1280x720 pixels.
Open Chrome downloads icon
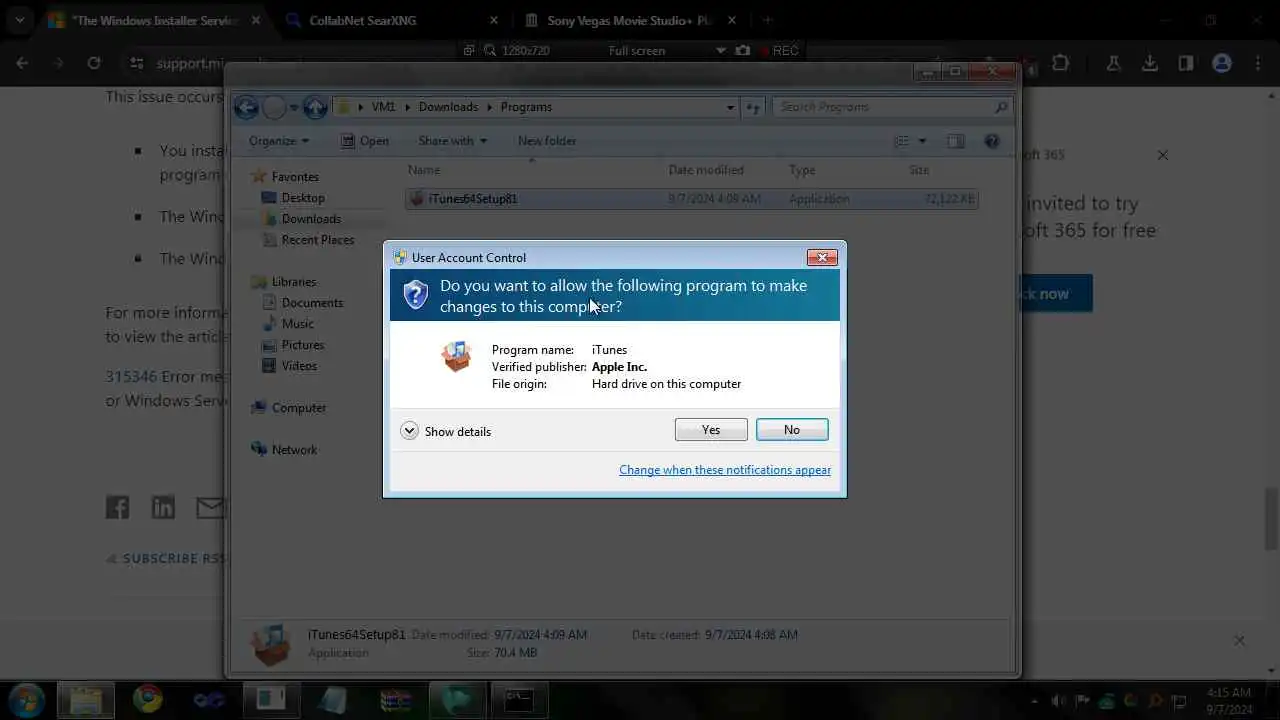coord(1150,63)
